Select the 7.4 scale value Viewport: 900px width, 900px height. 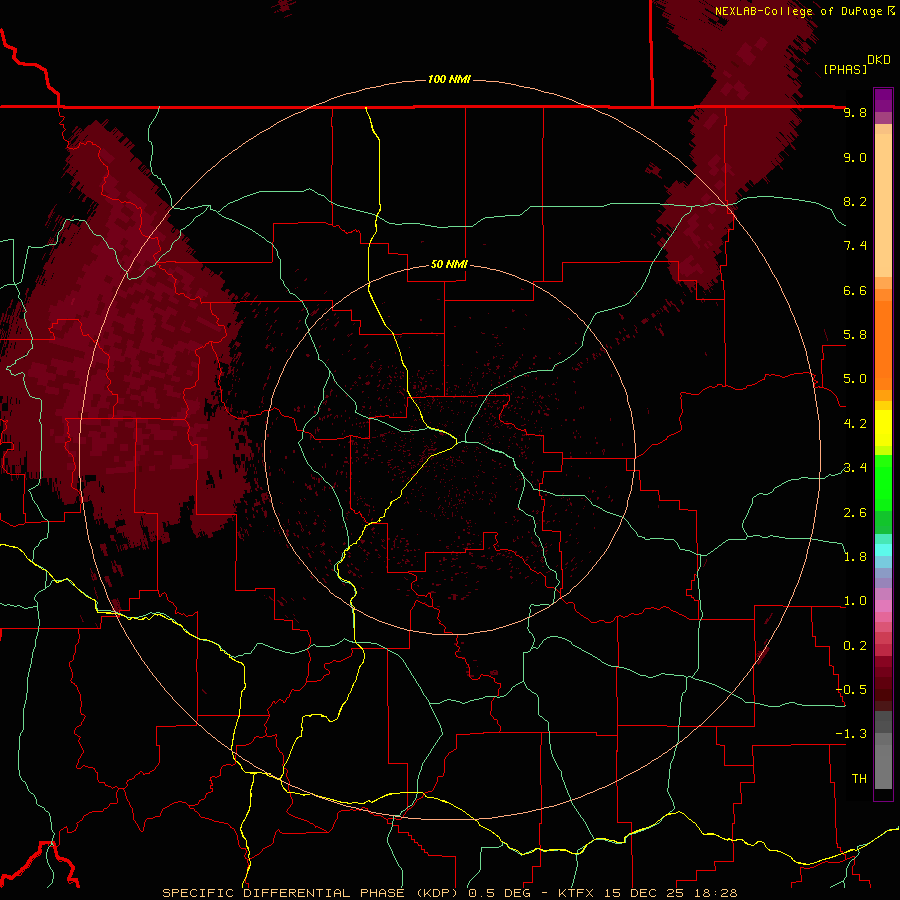(x=855, y=246)
